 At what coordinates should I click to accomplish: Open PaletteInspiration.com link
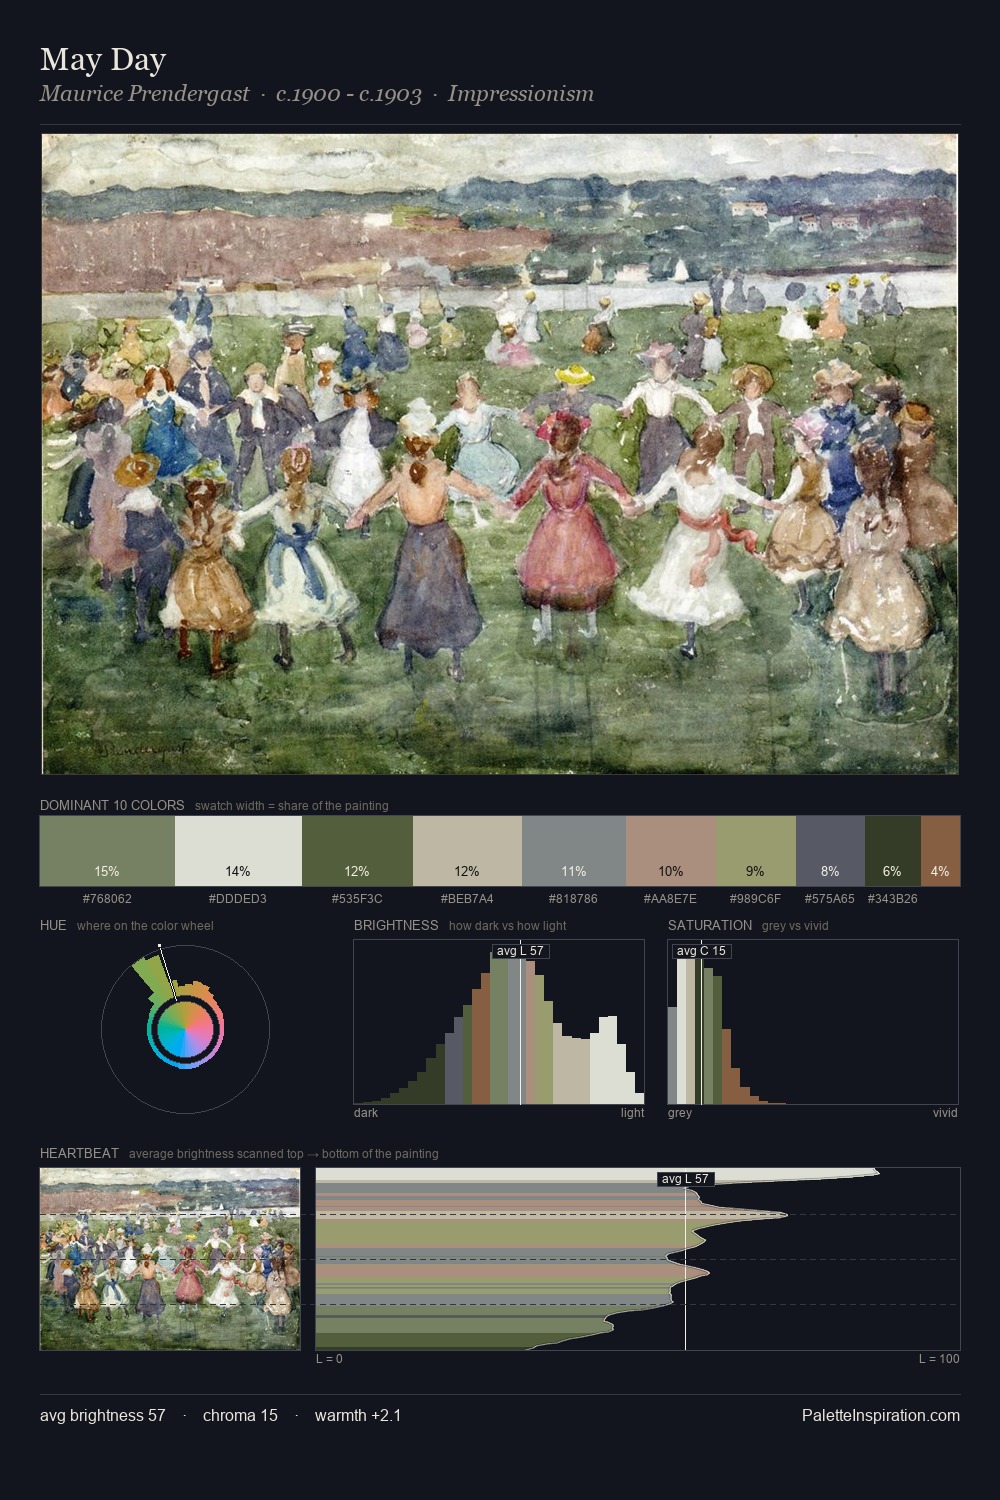[x=881, y=1415]
